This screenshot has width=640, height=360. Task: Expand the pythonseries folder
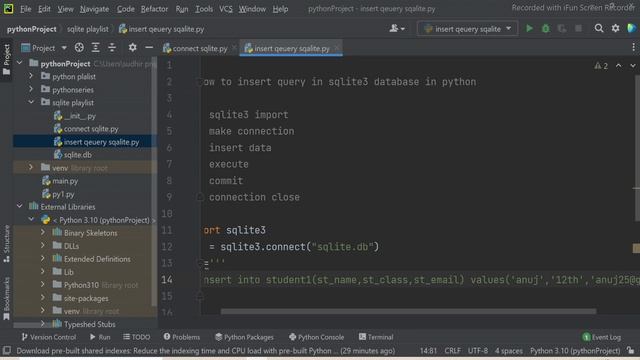31,89
